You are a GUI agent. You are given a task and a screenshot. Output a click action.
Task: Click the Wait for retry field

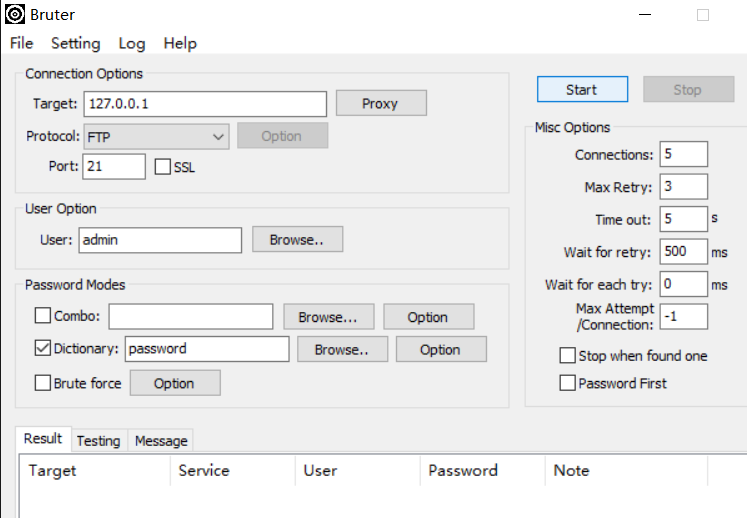coord(684,251)
